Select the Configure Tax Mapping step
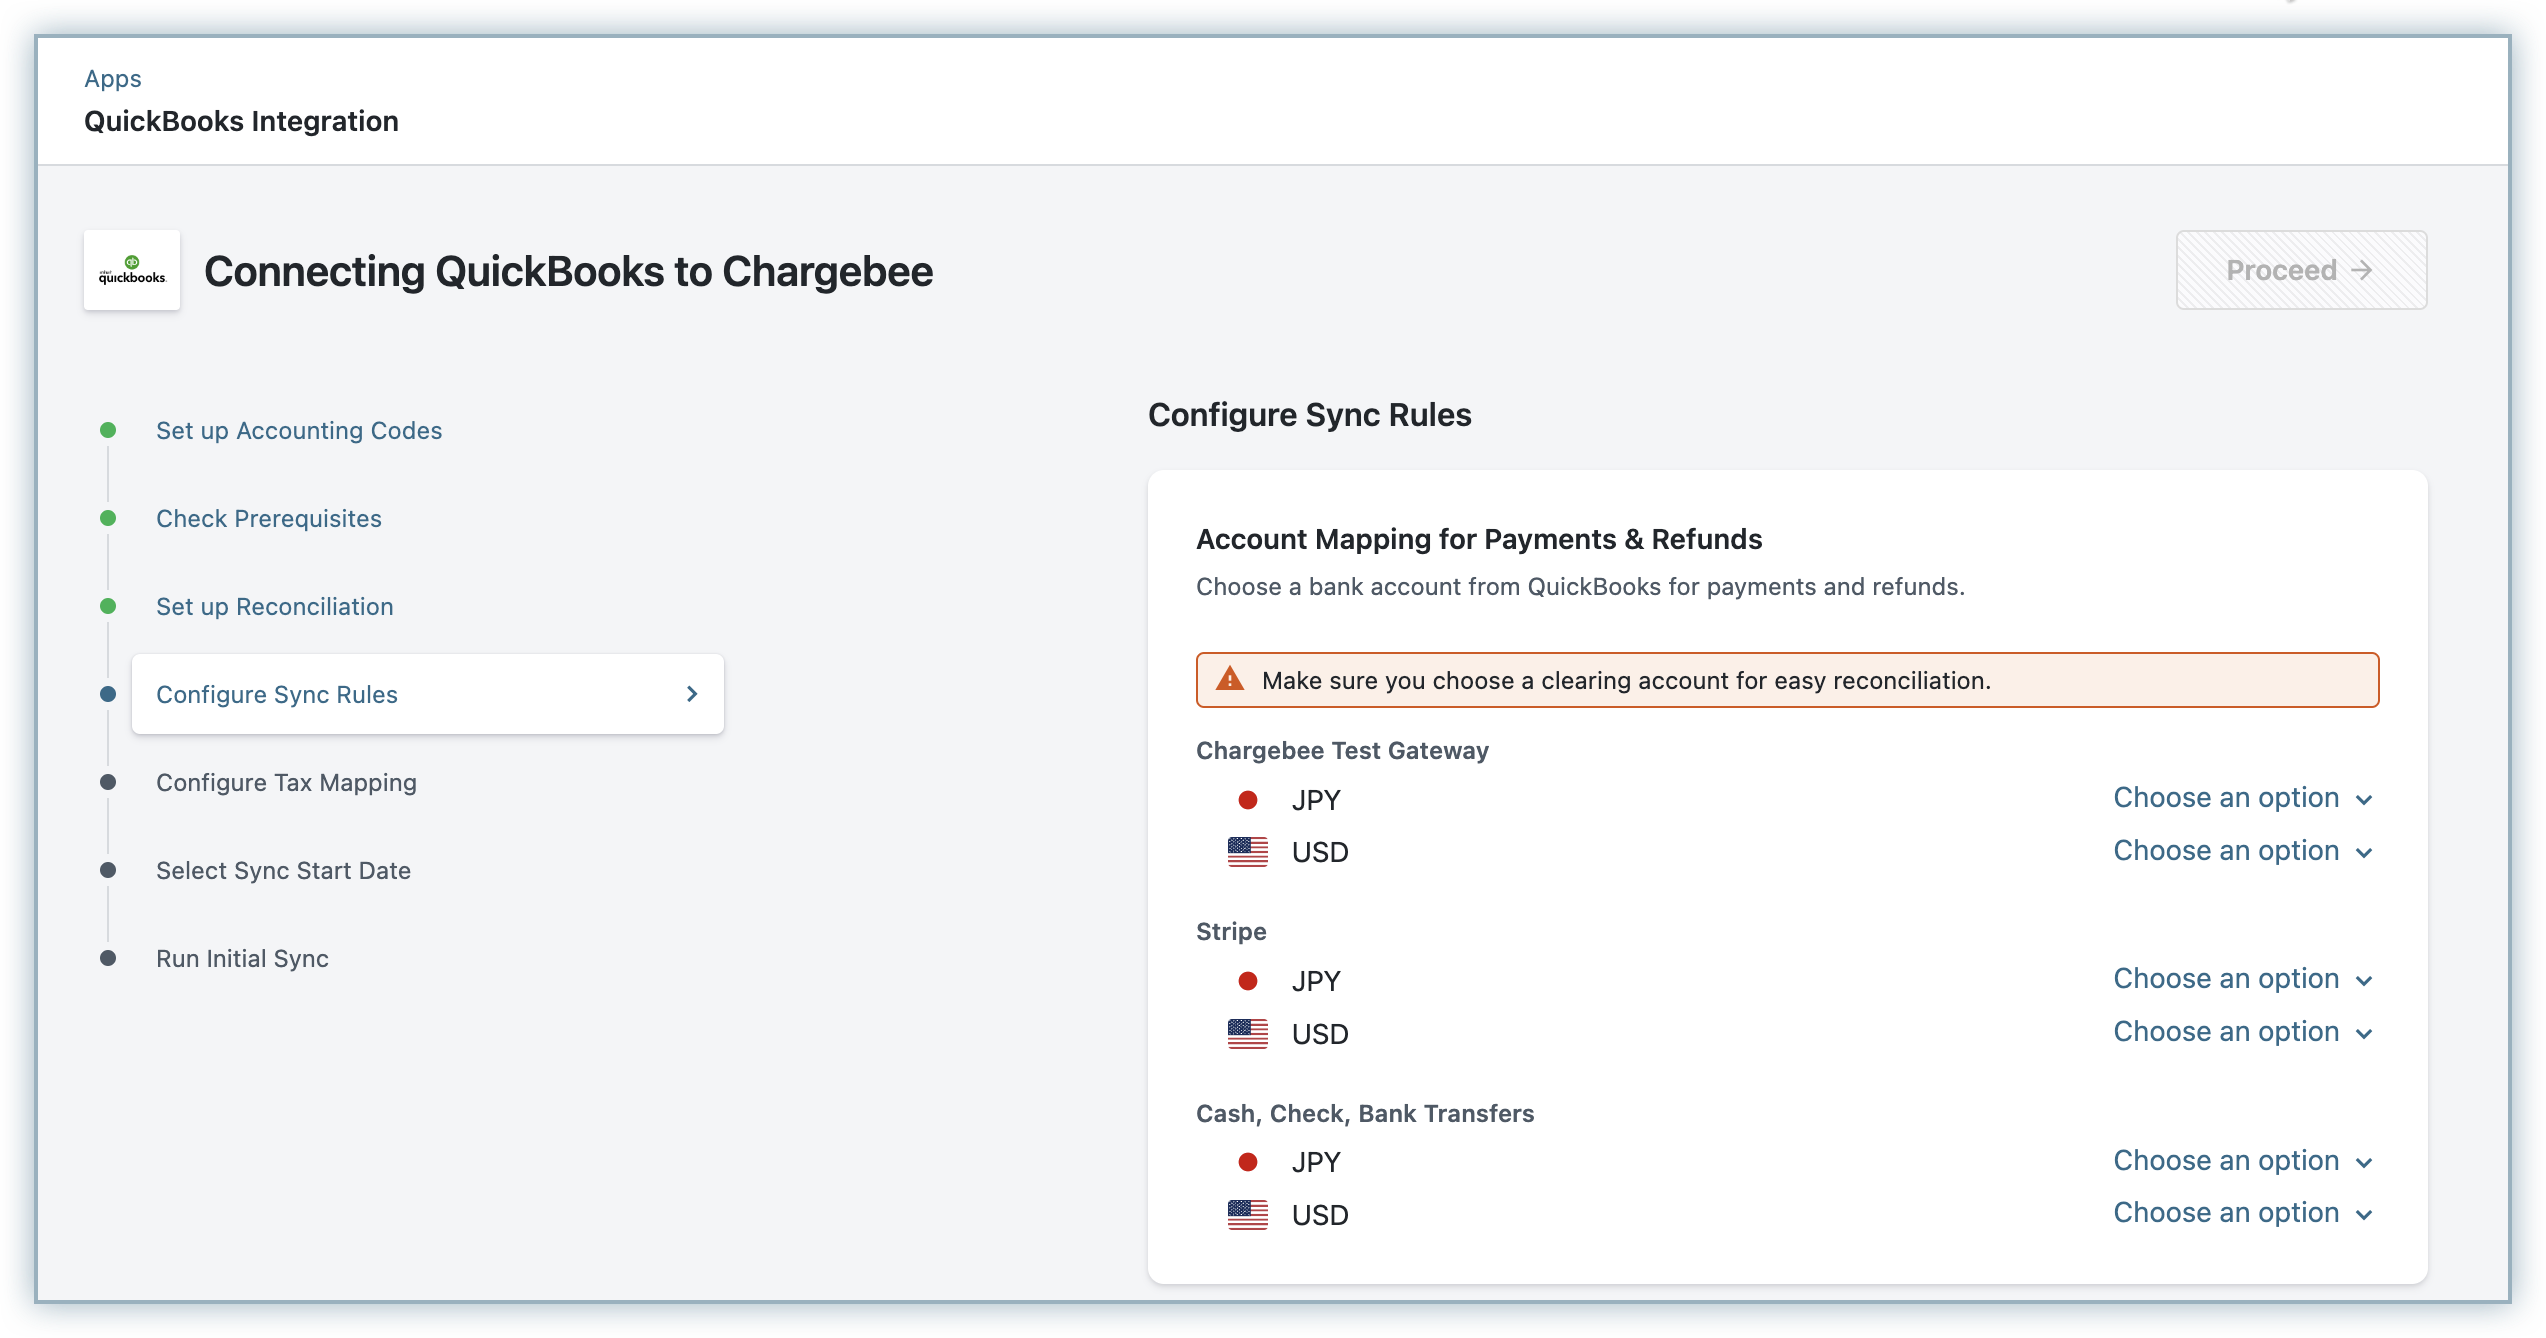This screenshot has width=2546, height=1338. pyautogui.click(x=286, y=782)
